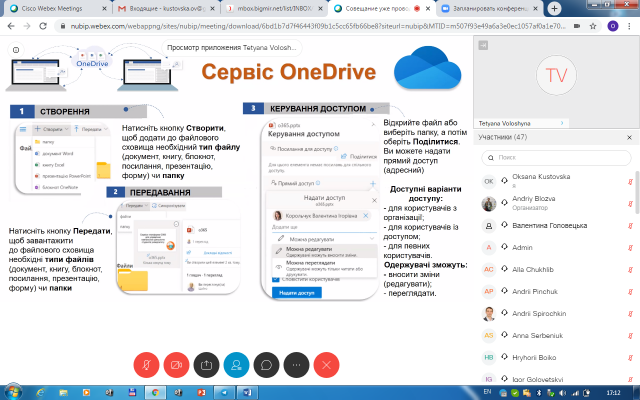Click the TV avatar video tile

click(556, 76)
